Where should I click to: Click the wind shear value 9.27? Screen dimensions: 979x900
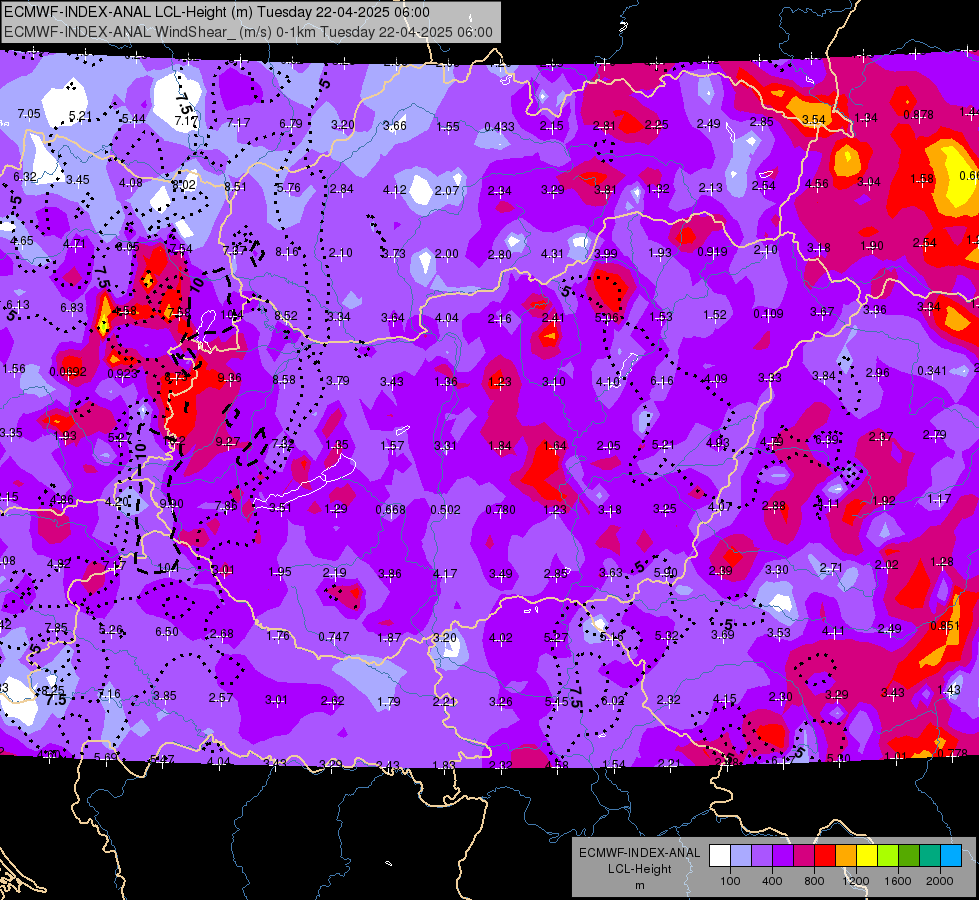click(228, 442)
